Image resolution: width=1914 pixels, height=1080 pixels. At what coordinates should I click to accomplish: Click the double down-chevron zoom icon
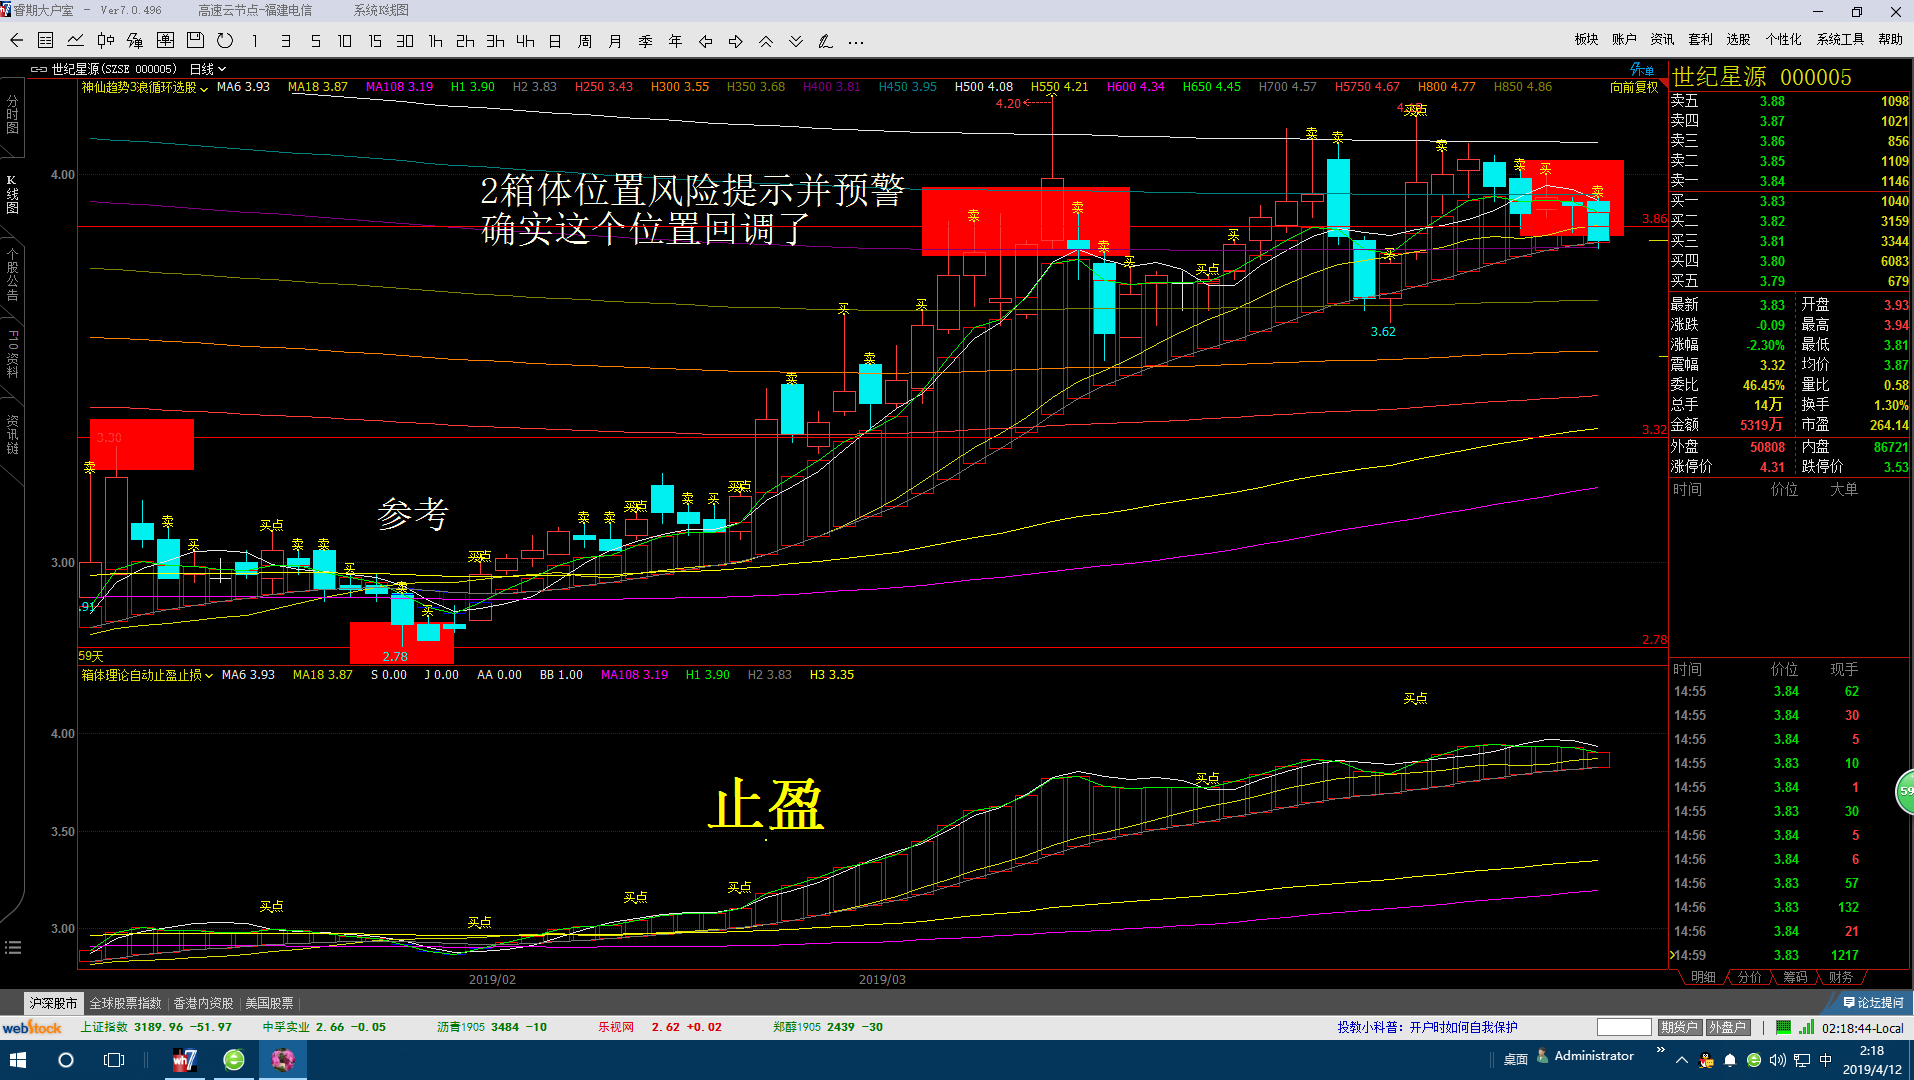tap(795, 41)
